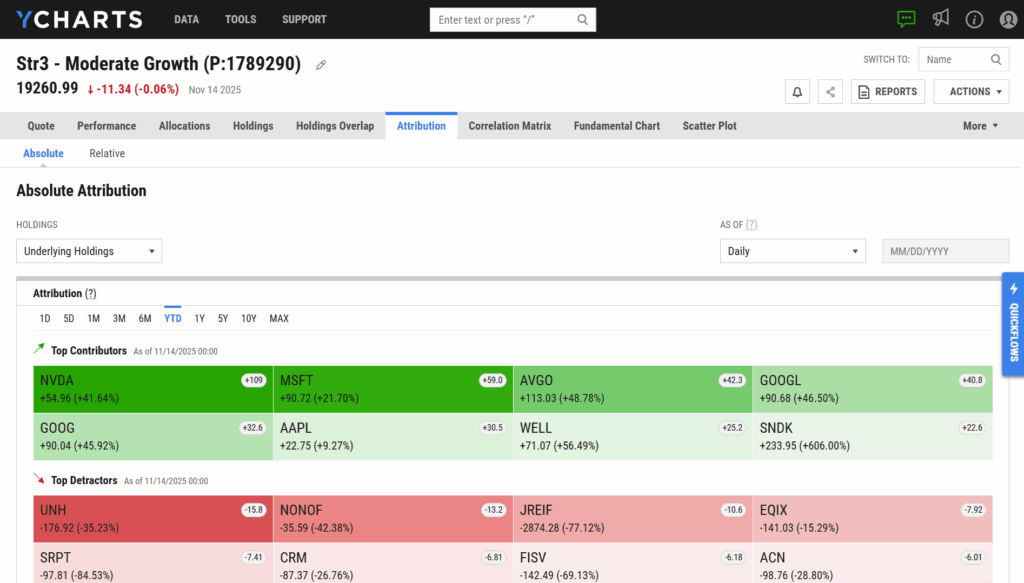
Task: Click the Reports button
Action: point(888,92)
